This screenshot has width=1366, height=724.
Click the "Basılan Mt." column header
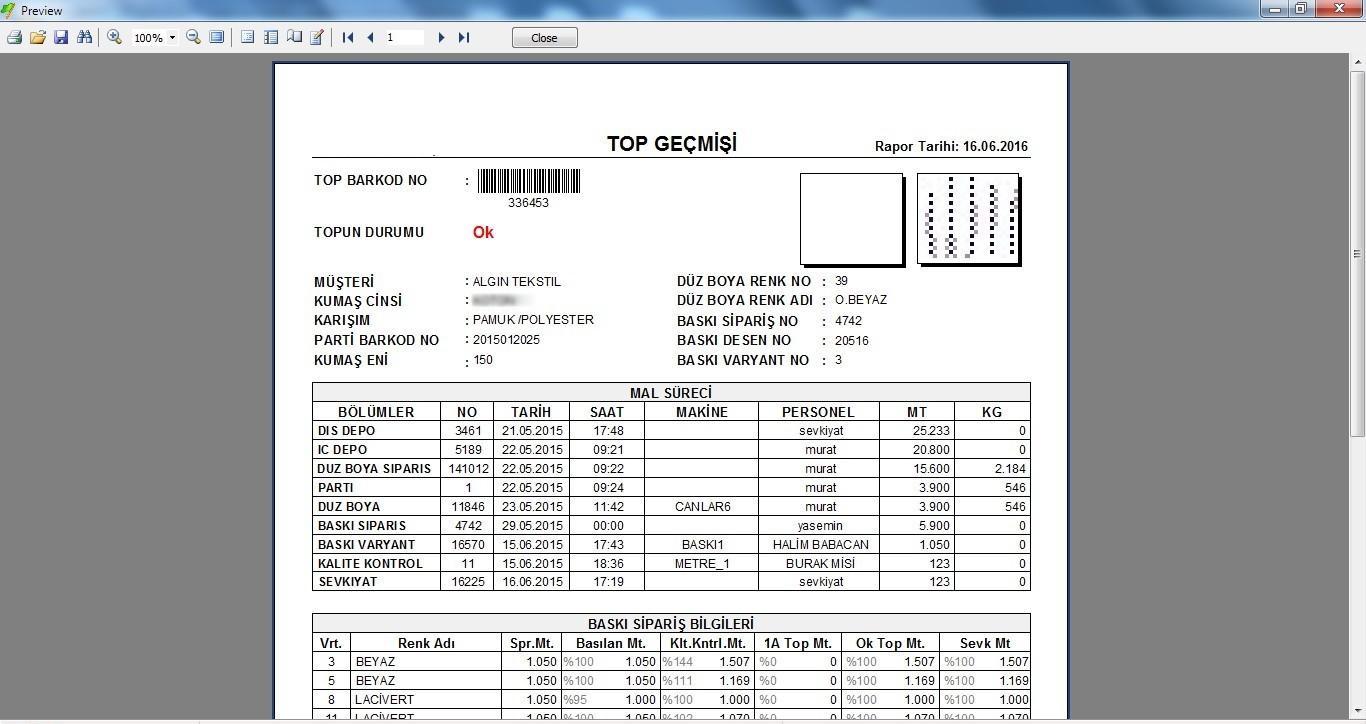(610, 643)
